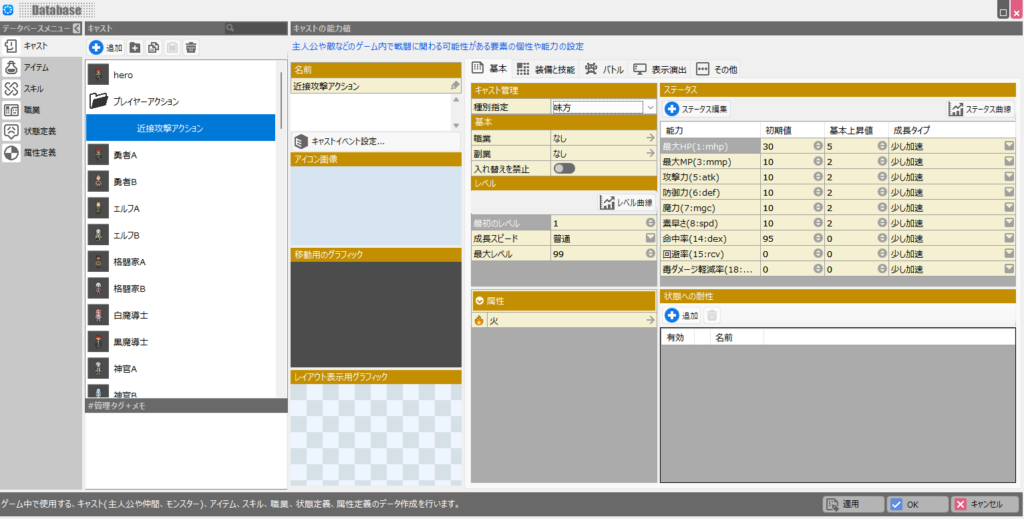Open 属性定義 in the database menu

tap(38, 153)
